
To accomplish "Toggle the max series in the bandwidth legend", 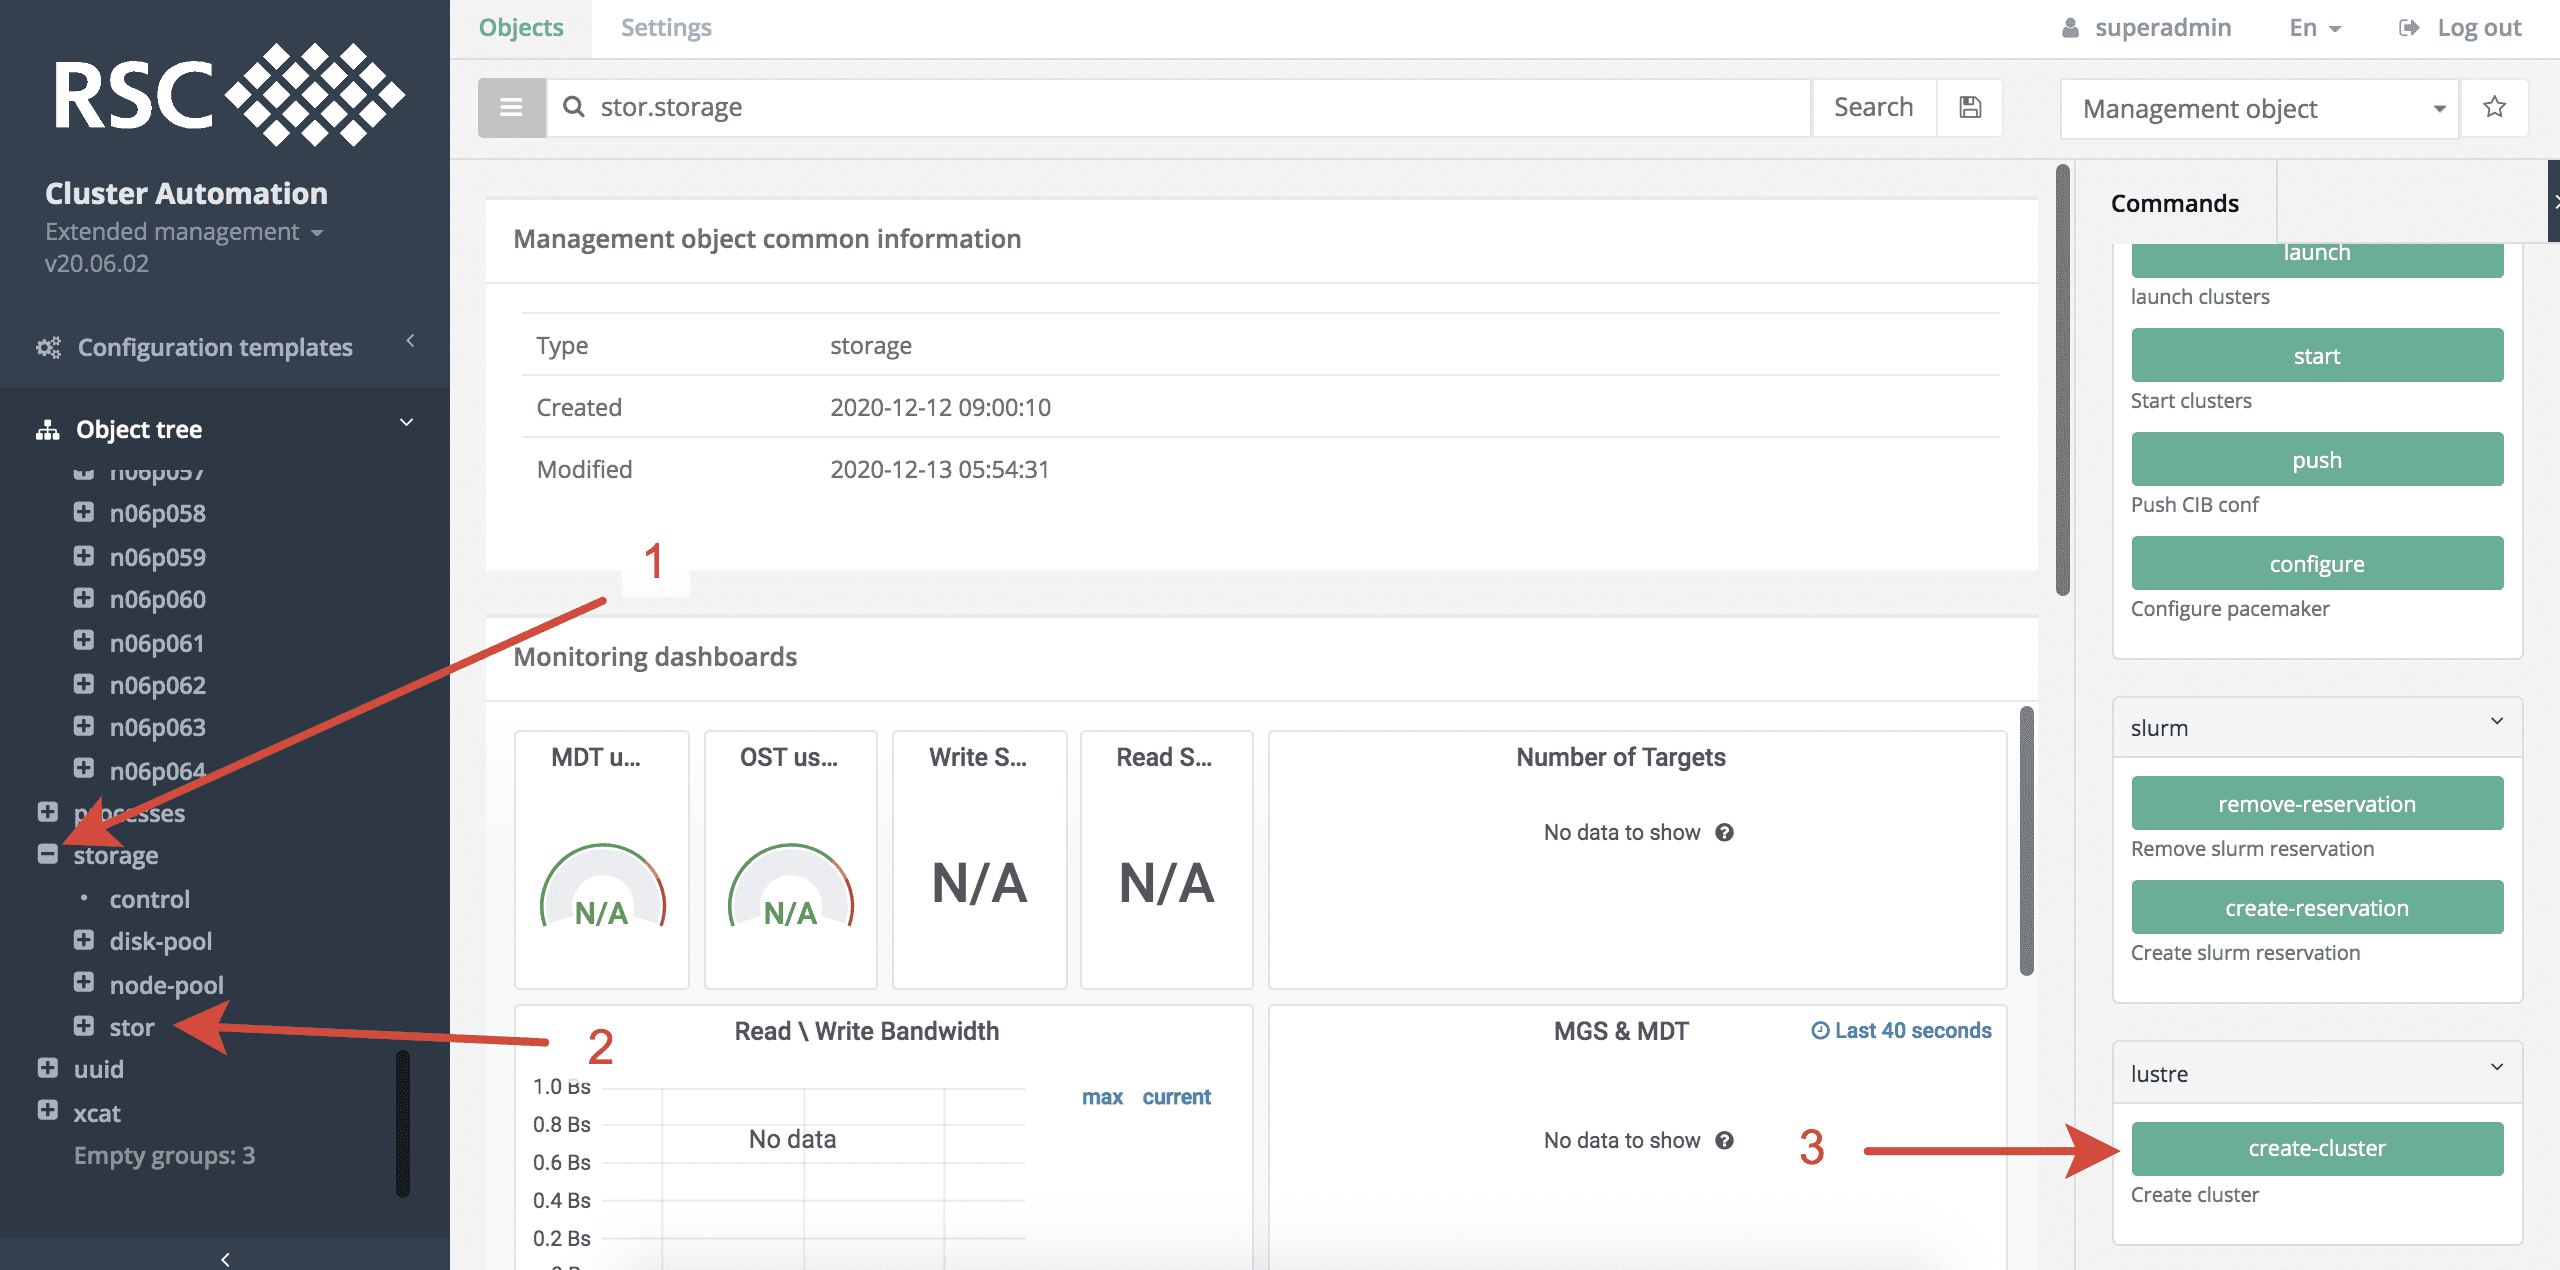I will pyautogui.click(x=1103, y=1096).
